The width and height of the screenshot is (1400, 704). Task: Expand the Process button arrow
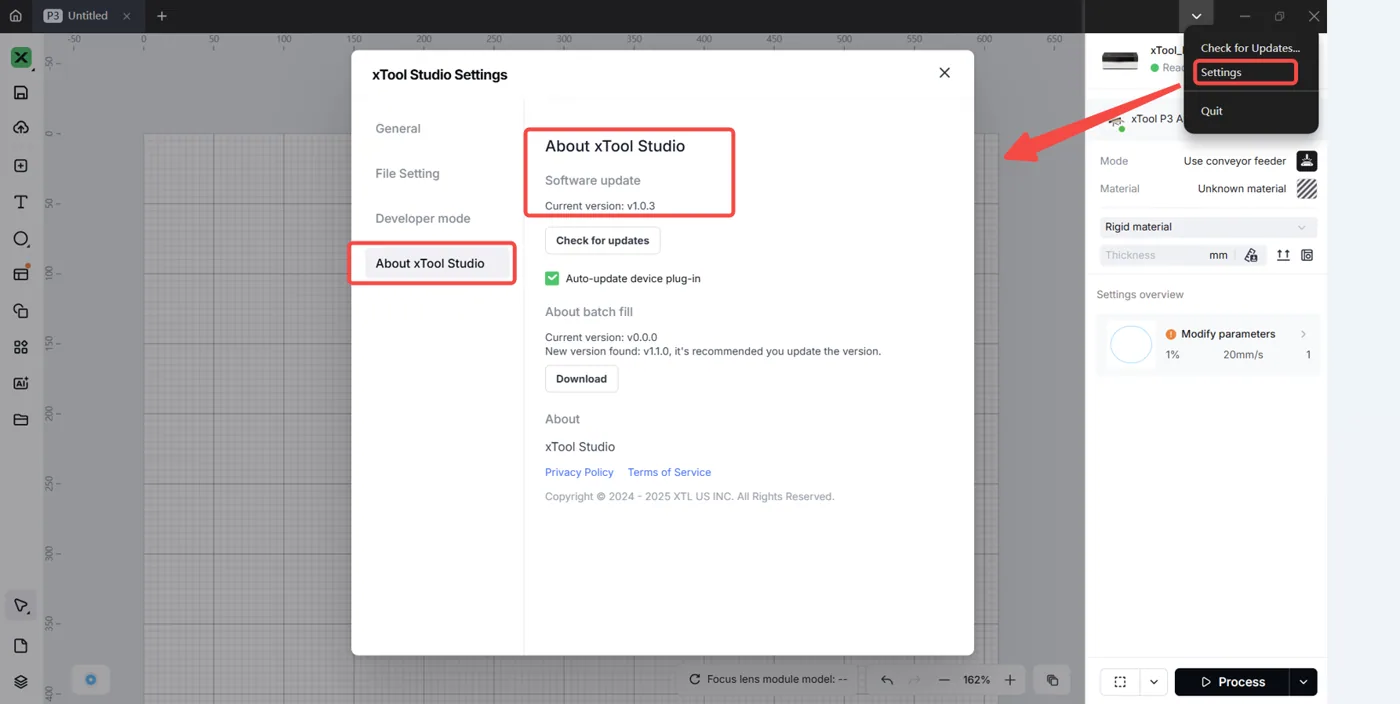(x=1303, y=682)
